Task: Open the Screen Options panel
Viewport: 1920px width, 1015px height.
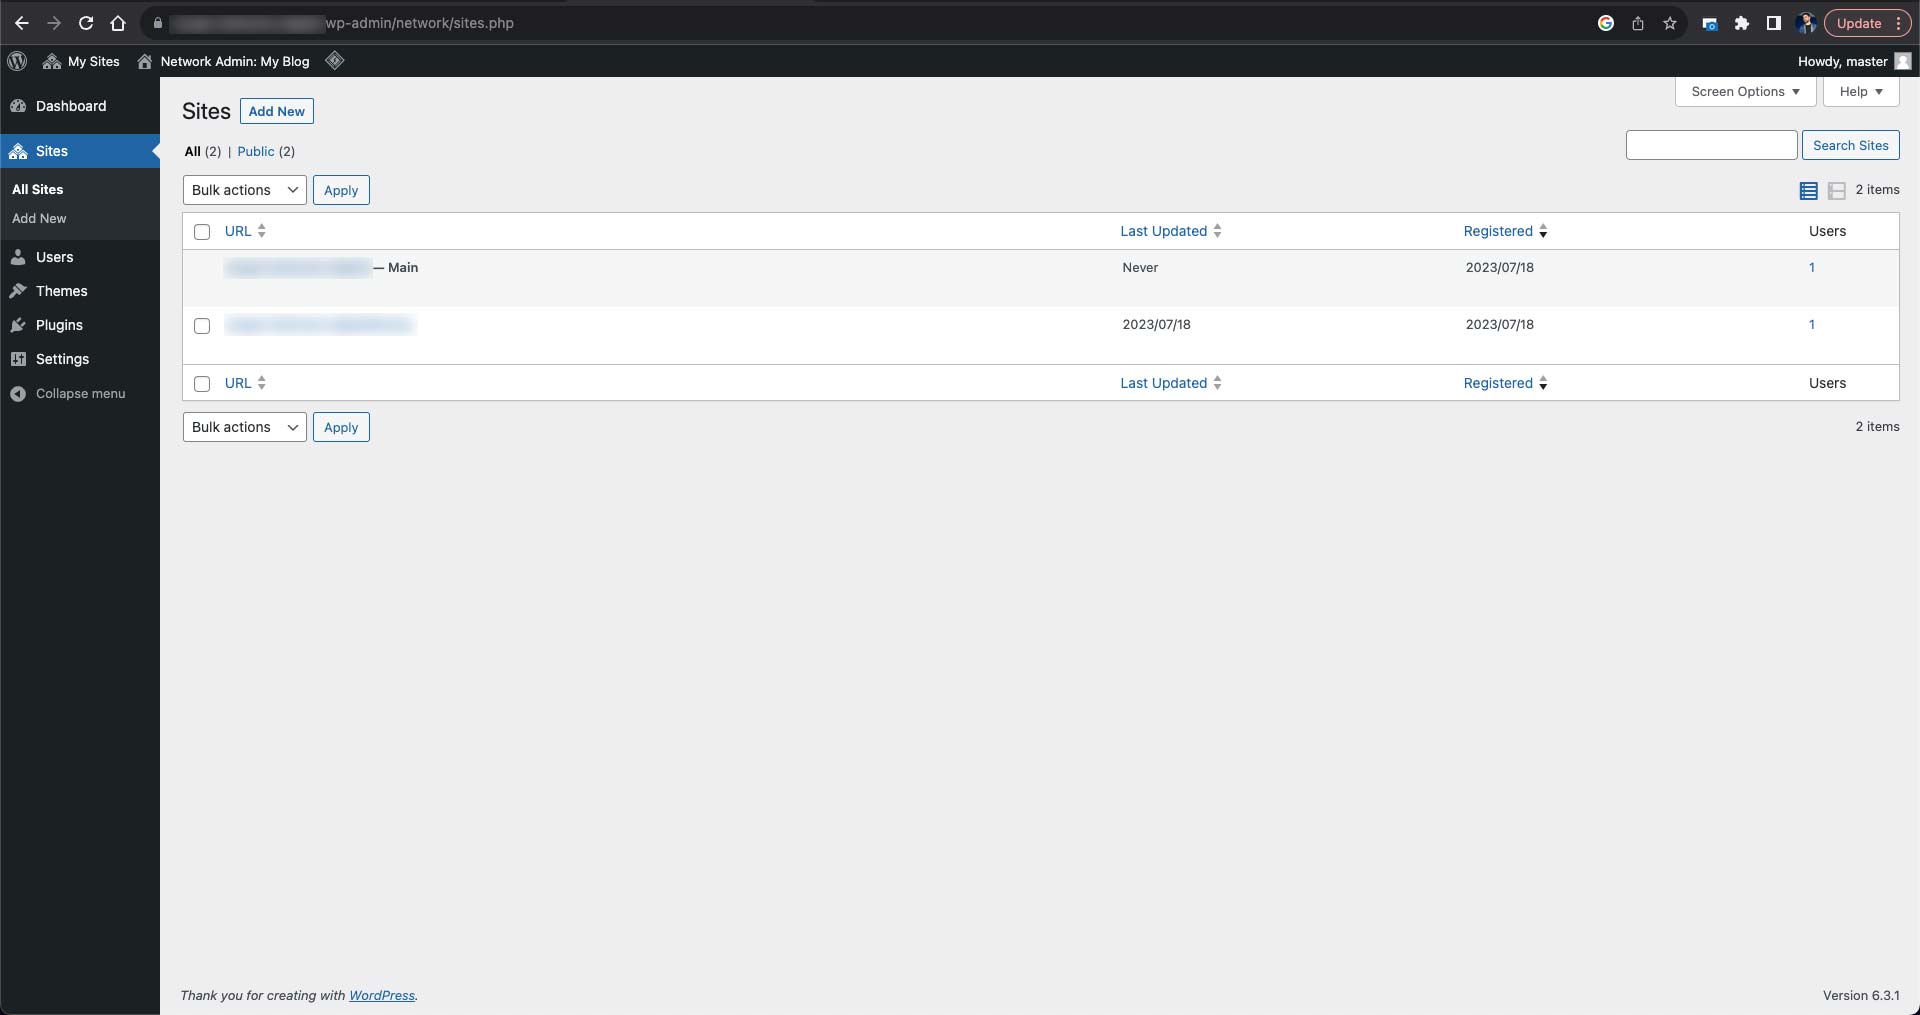Action: 1744,91
